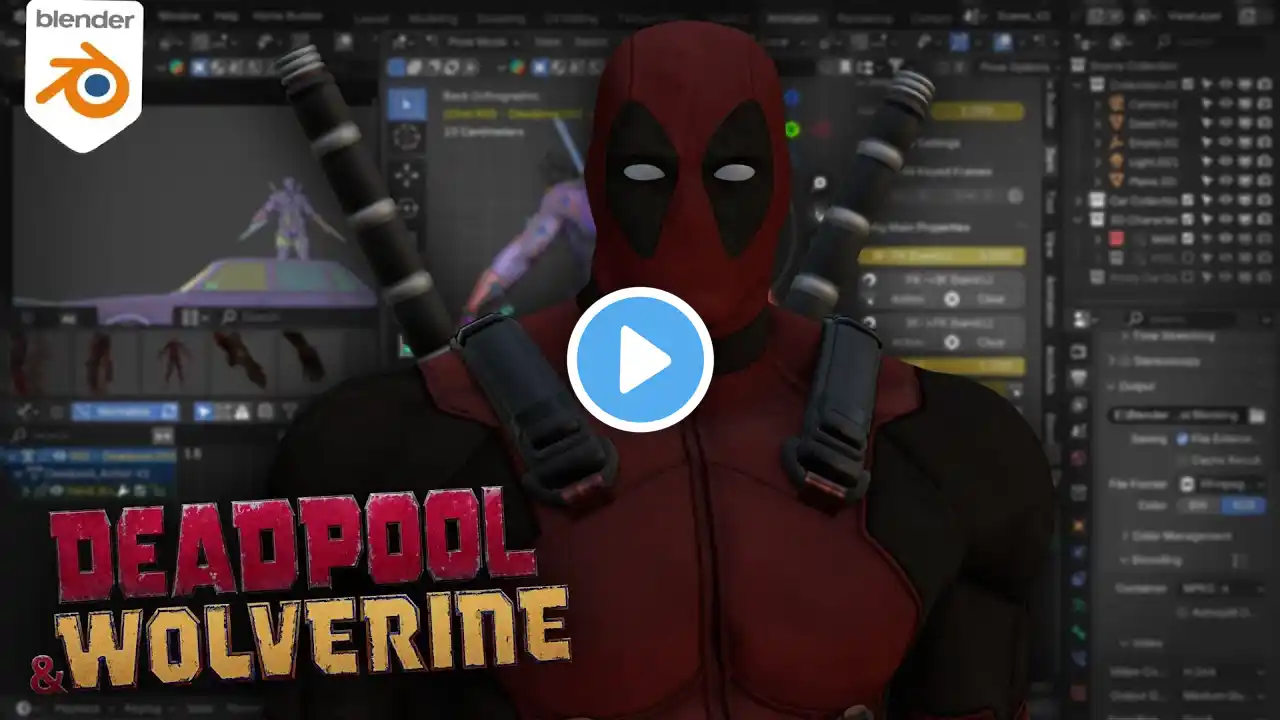
Task: Hide the Camera object with its eye icon
Action: [x=1226, y=103]
